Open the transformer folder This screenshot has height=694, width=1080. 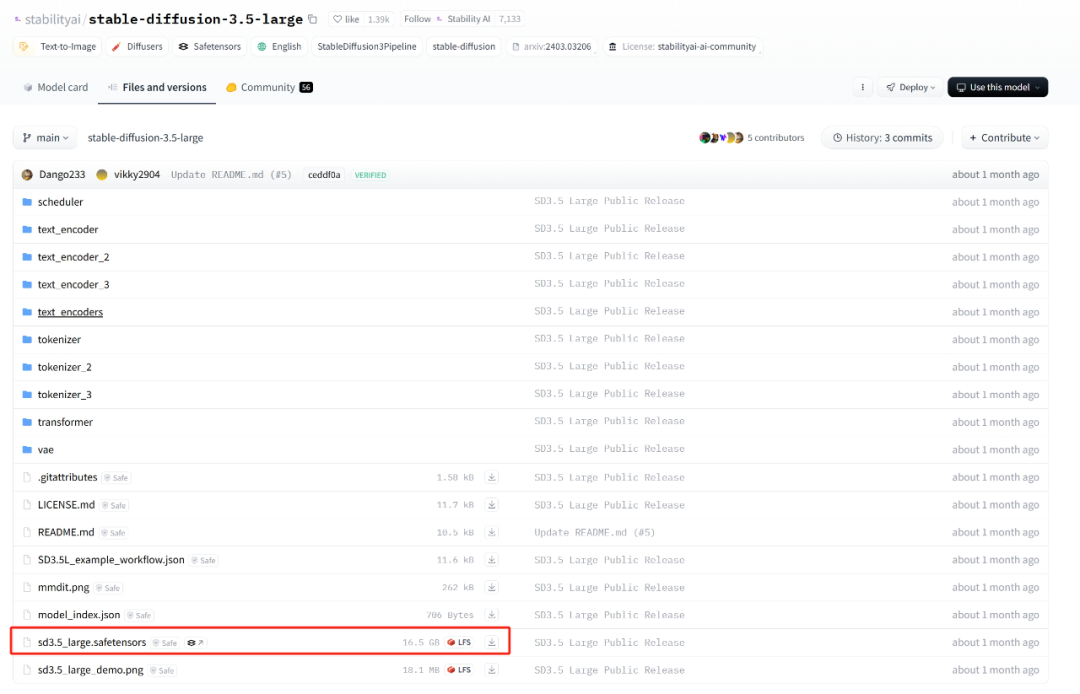pos(65,423)
